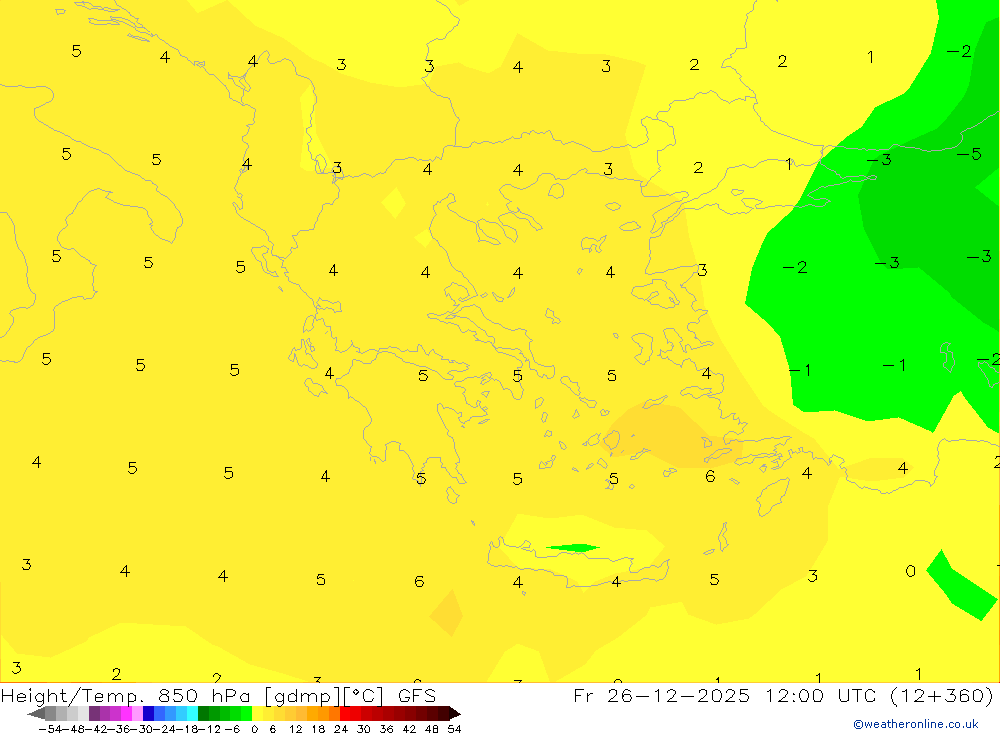Screen dimensions: 1000x733
Task: Click the legend scale label '36'
Action: click(x=386, y=729)
